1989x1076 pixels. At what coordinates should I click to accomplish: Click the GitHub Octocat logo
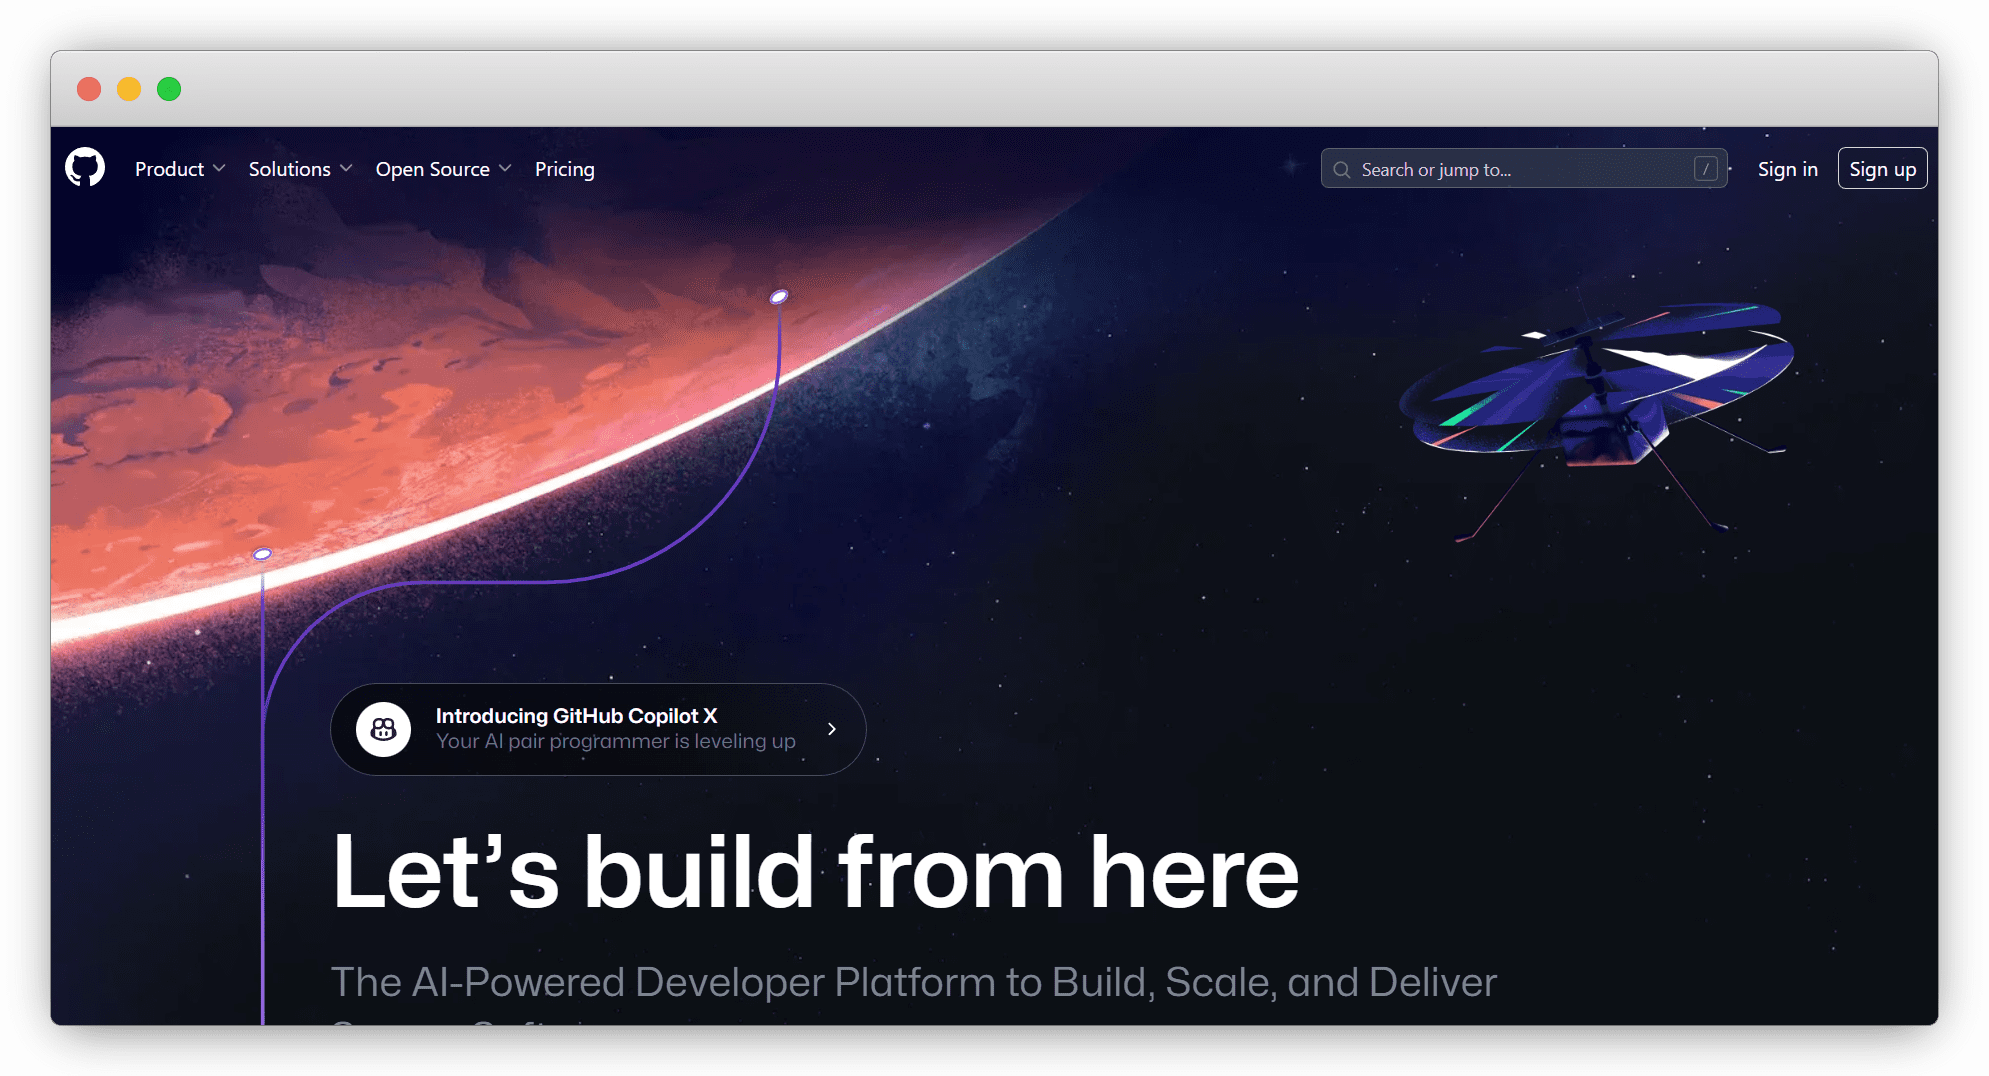[x=85, y=168]
